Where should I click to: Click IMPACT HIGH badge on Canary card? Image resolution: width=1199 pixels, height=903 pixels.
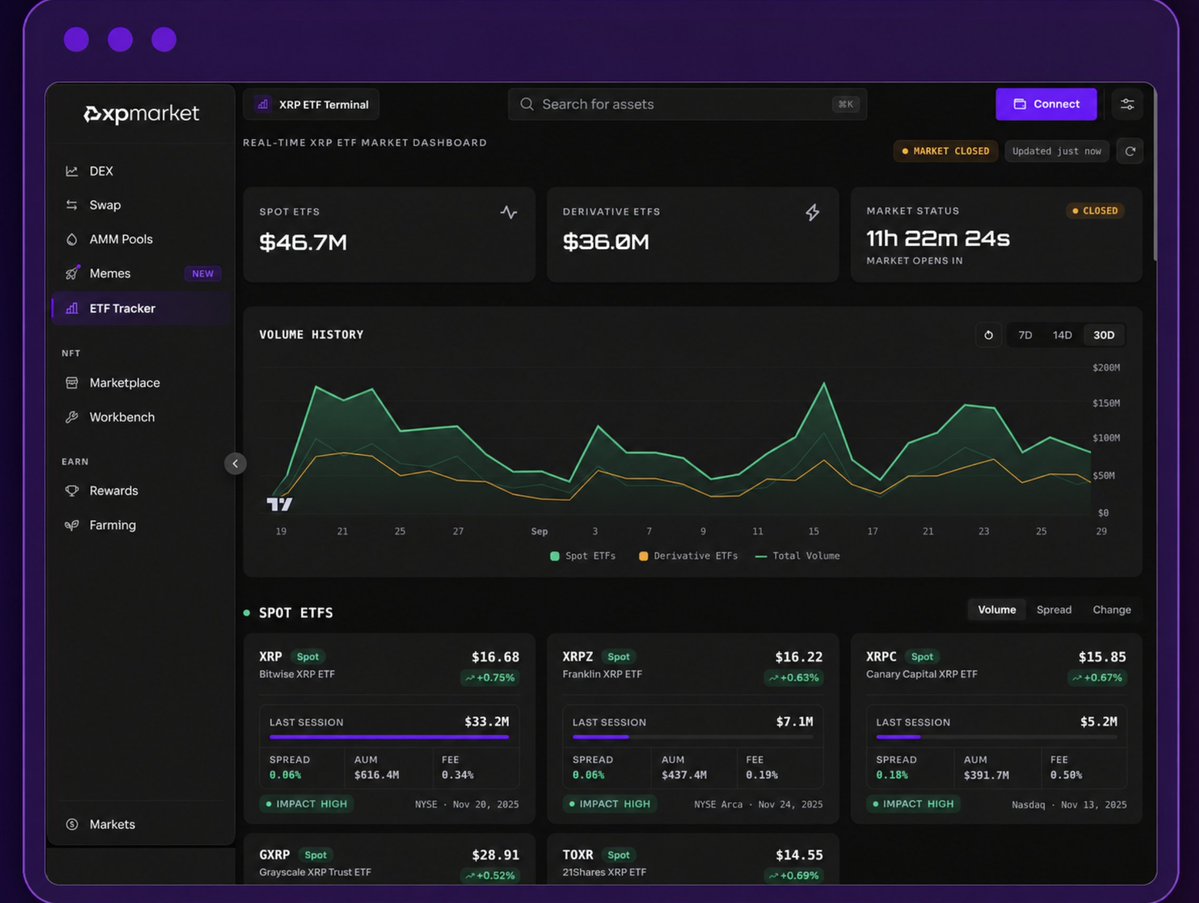913,804
